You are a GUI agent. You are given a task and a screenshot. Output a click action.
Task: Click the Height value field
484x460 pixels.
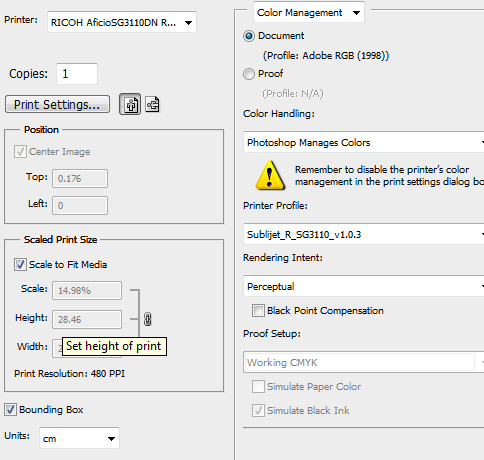click(x=87, y=319)
